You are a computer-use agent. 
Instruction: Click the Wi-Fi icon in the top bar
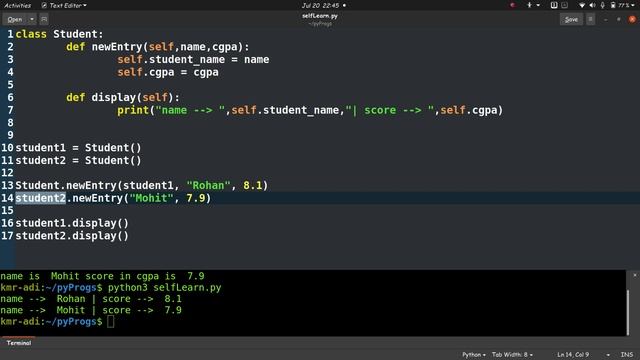pyautogui.click(x=582, y=5)
